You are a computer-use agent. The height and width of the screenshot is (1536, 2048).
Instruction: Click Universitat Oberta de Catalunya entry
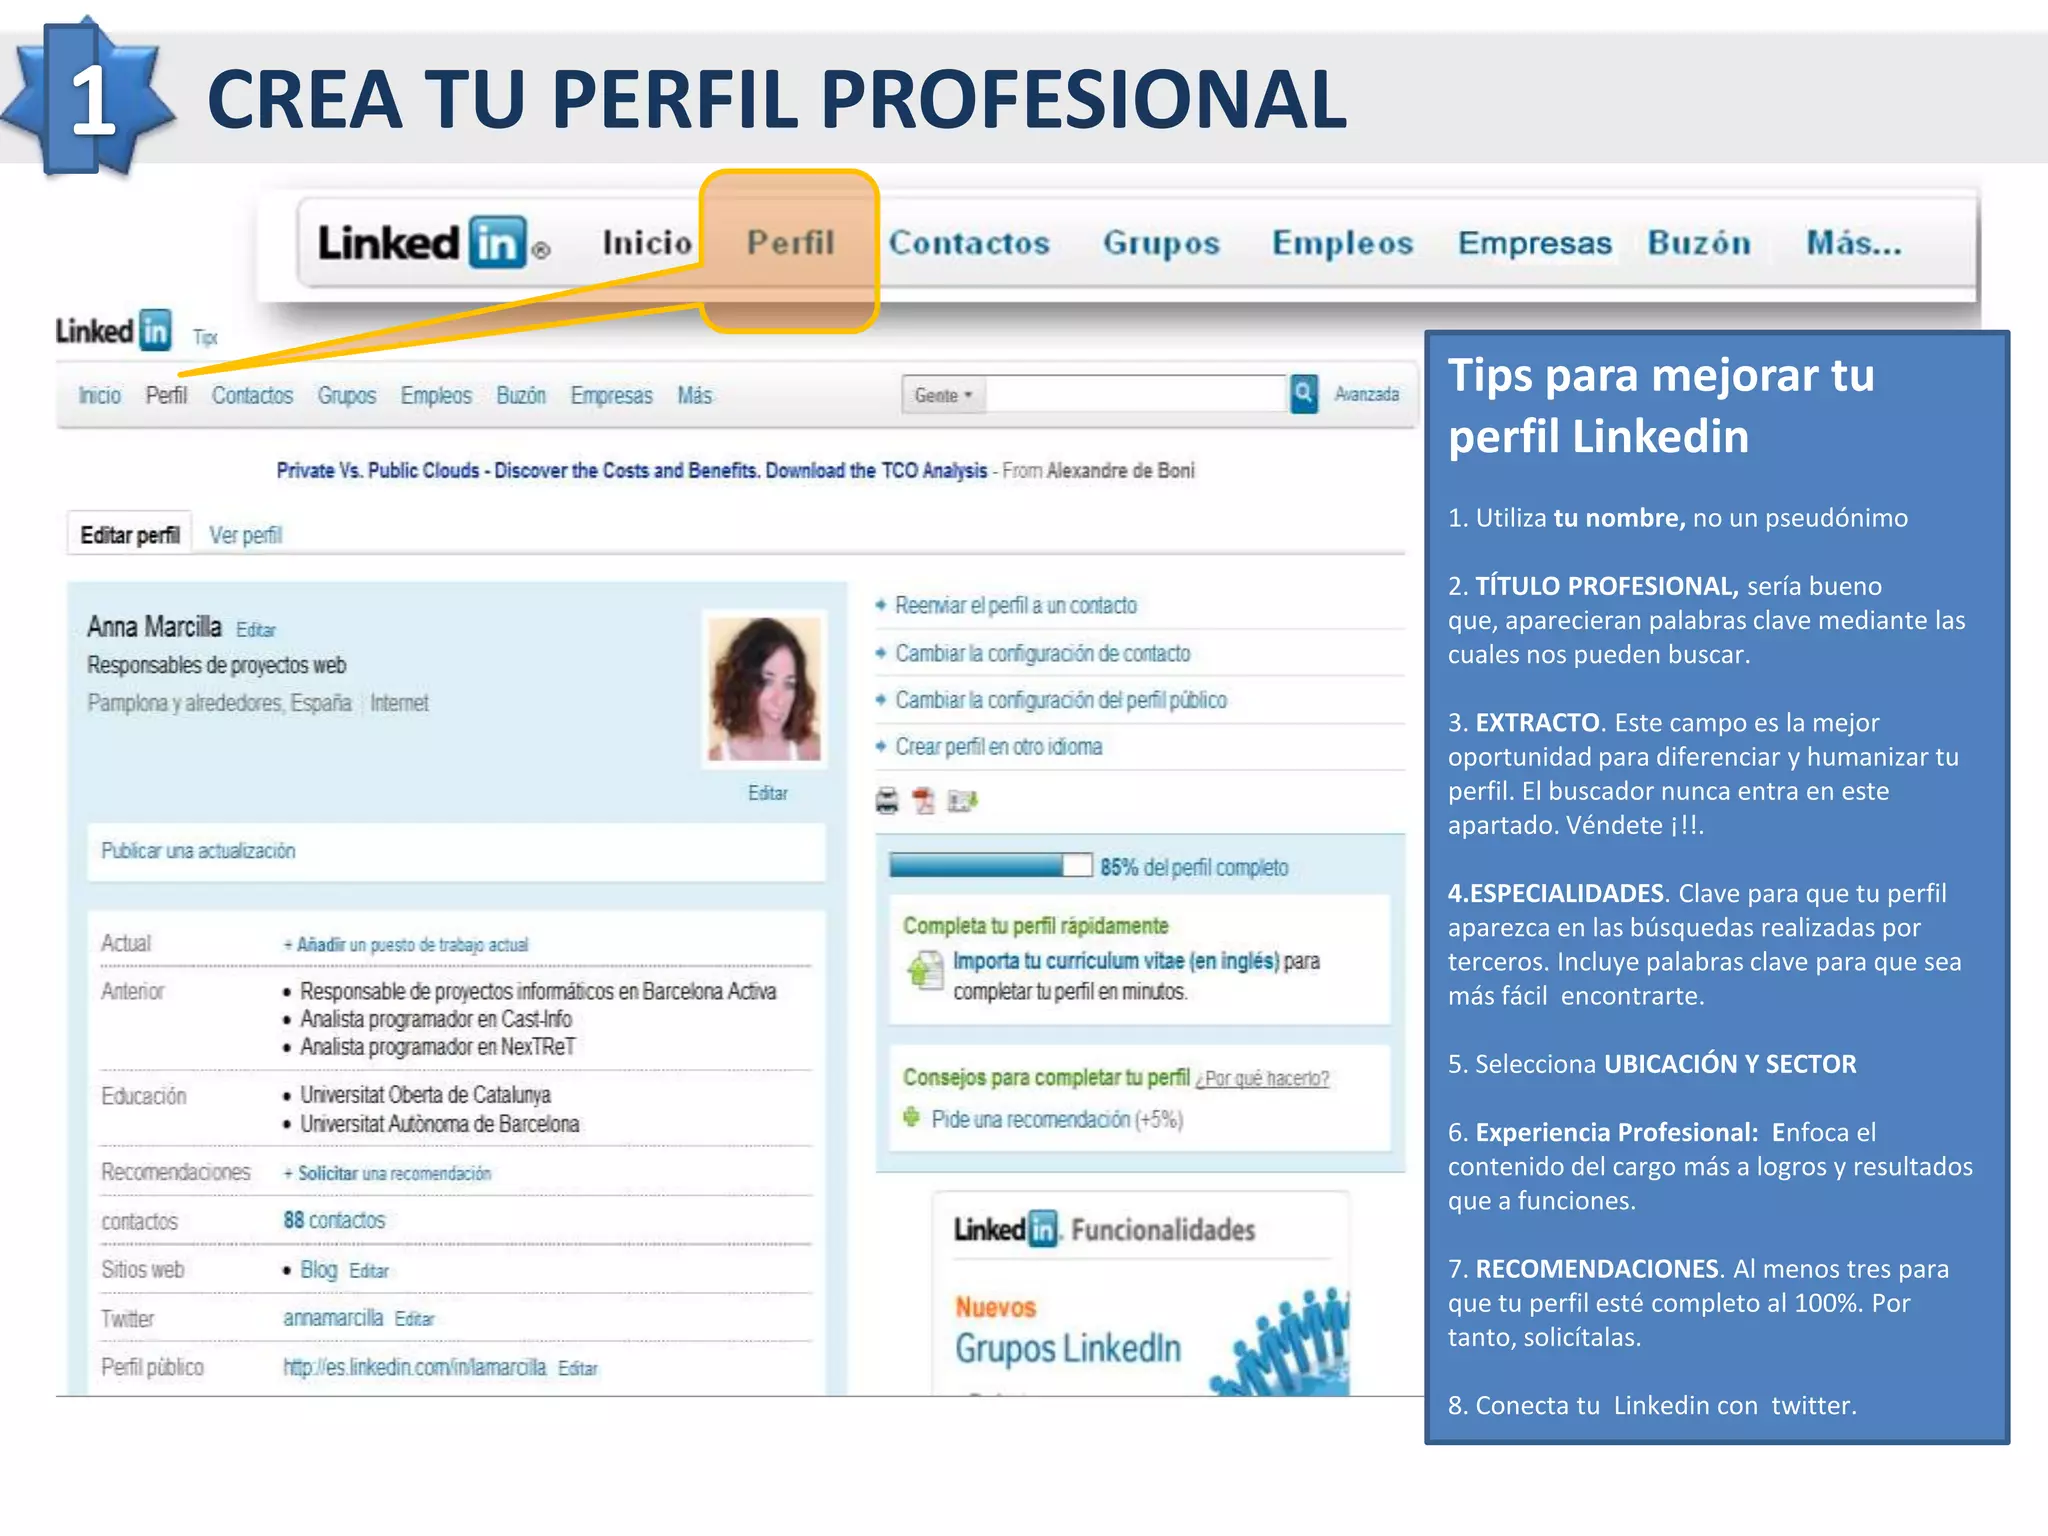click(425, 1095)
